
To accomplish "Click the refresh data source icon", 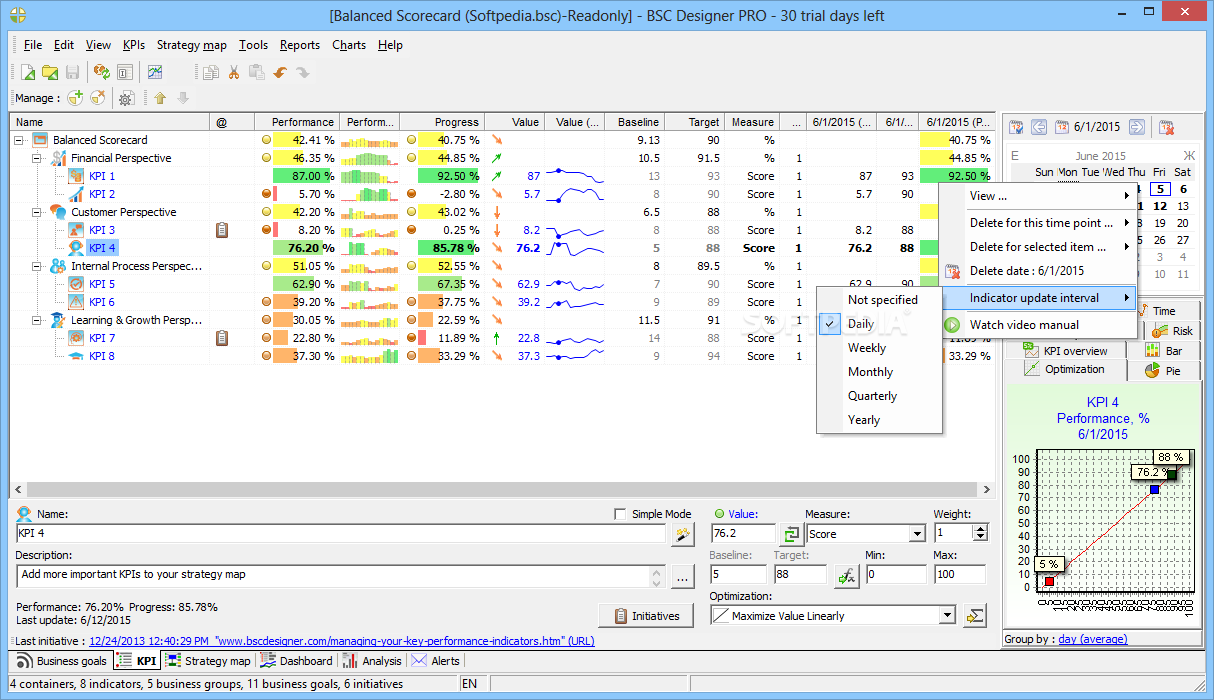I will tap(101, 72).
